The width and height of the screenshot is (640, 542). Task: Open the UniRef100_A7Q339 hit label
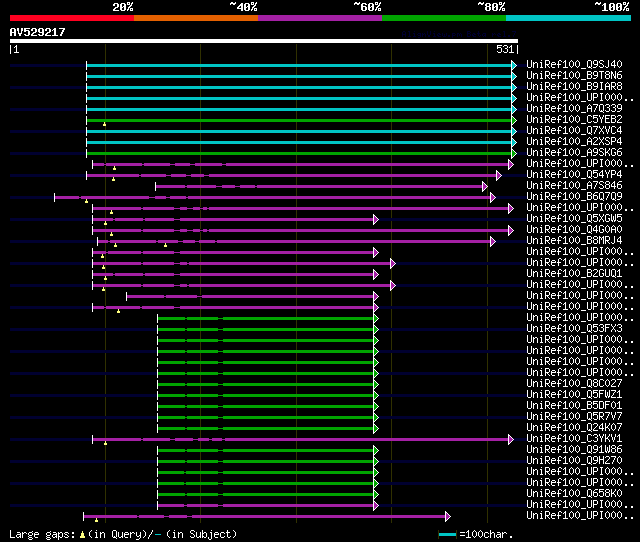(574, 109)
